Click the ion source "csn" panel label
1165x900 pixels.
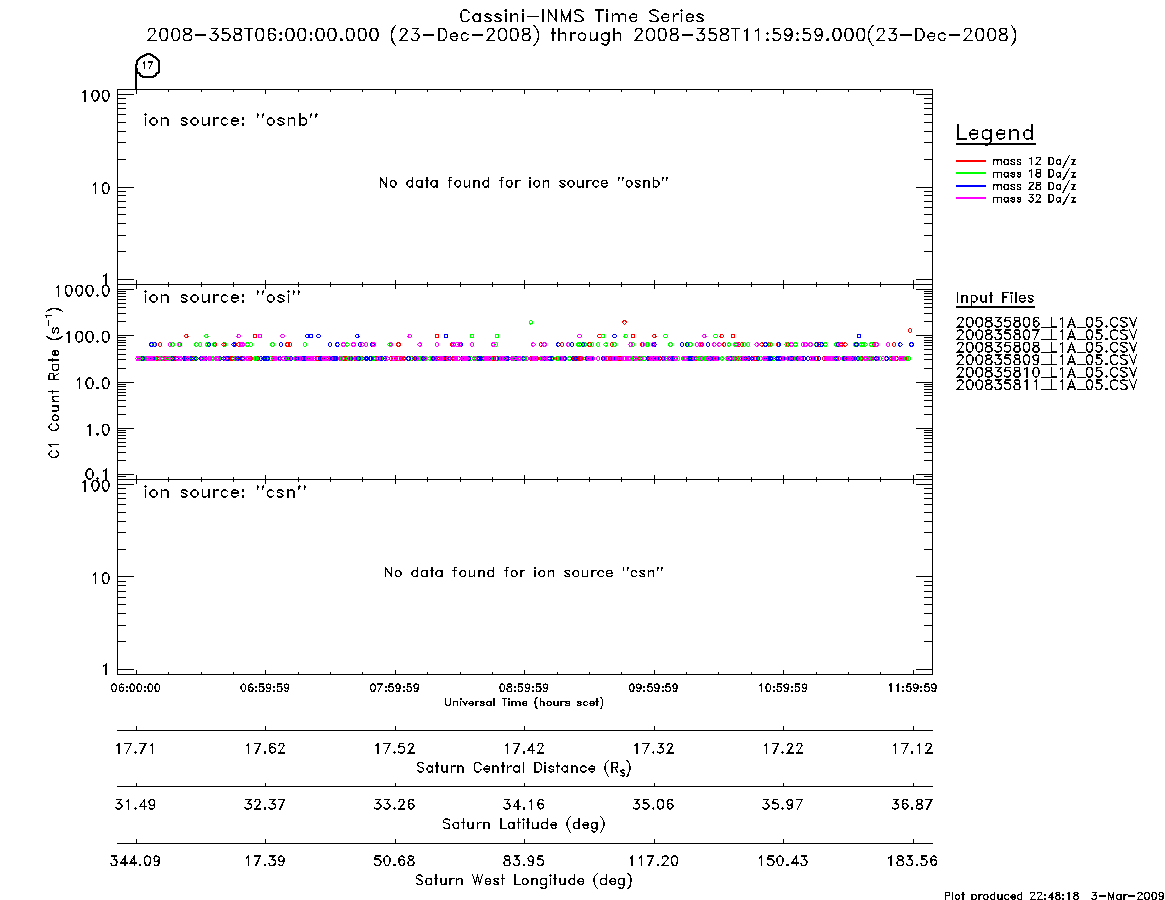(x=225, y=492)
